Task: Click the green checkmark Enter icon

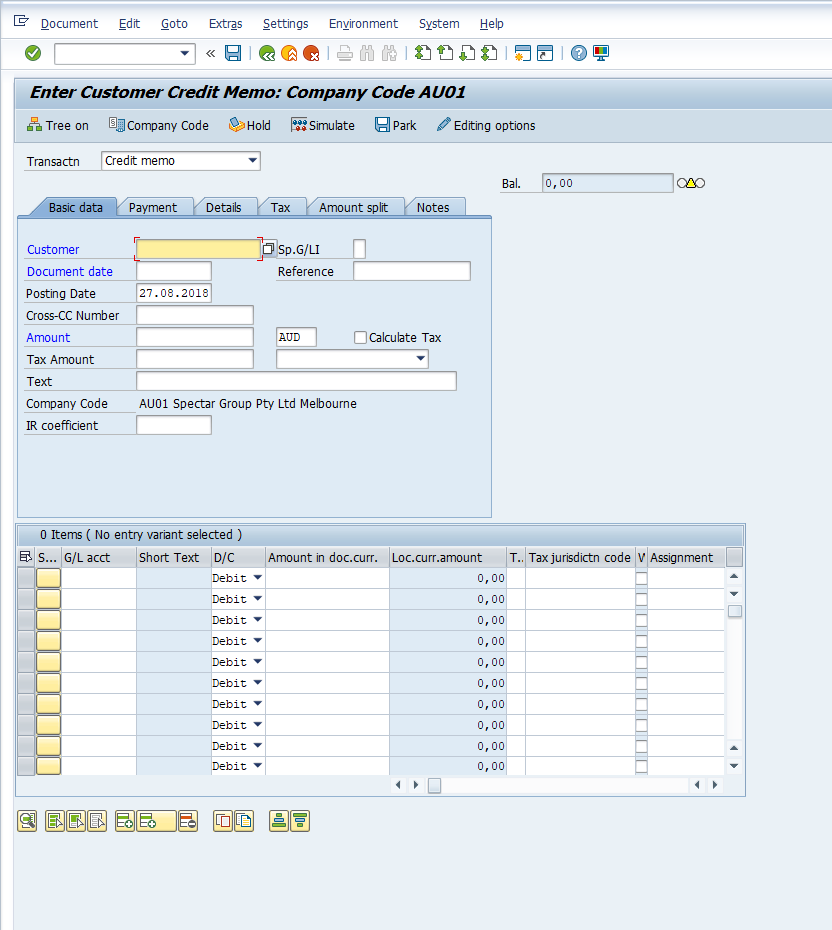Action: click(x=33, y=53)
